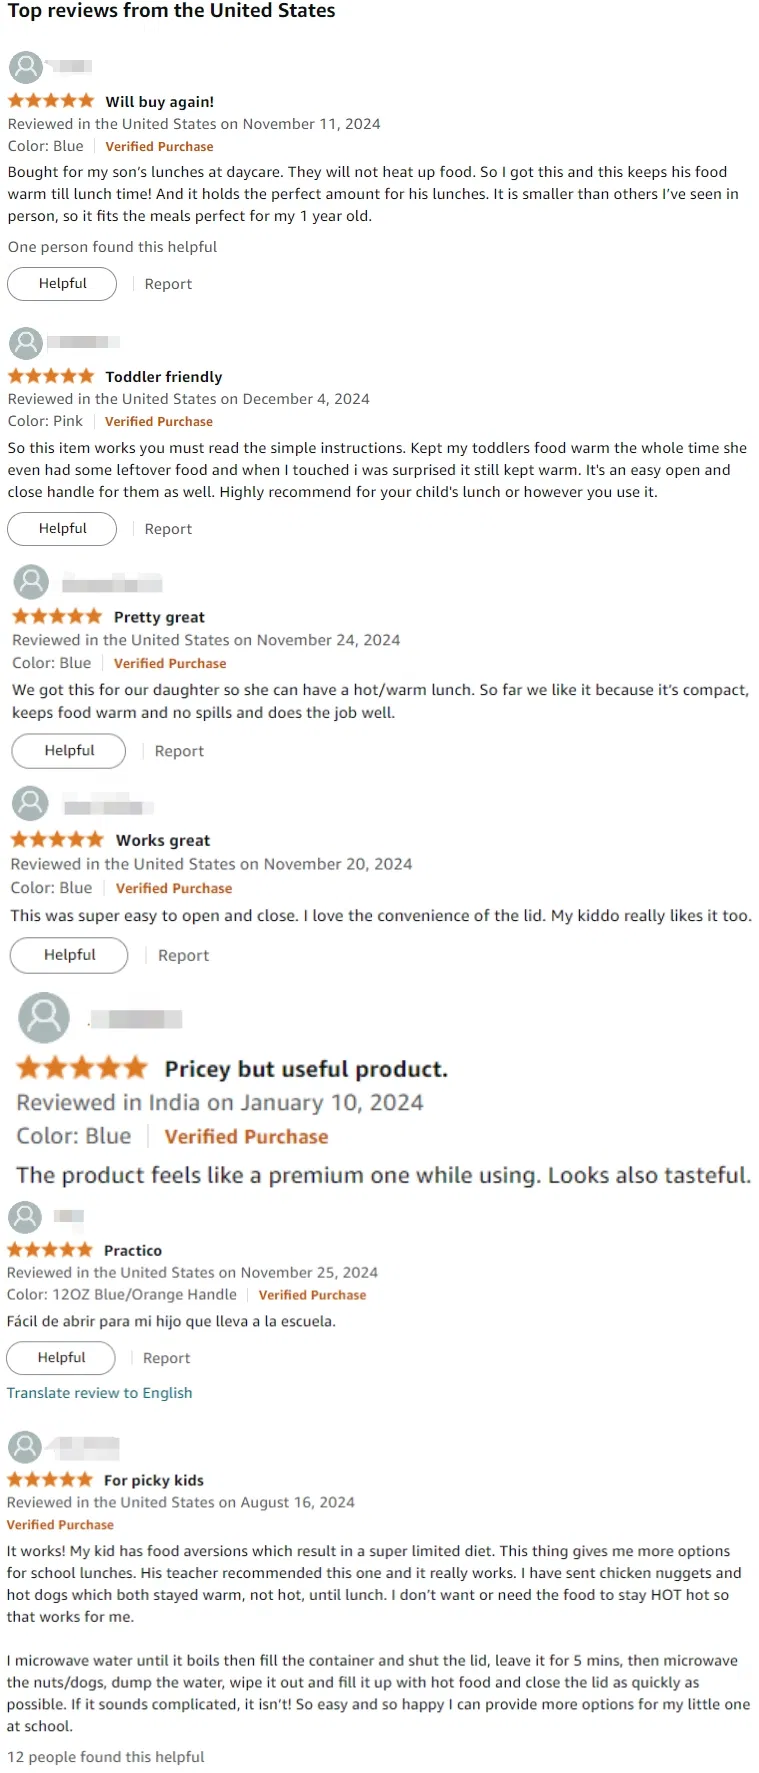Report the "Practico" review

coord(166,1357)
